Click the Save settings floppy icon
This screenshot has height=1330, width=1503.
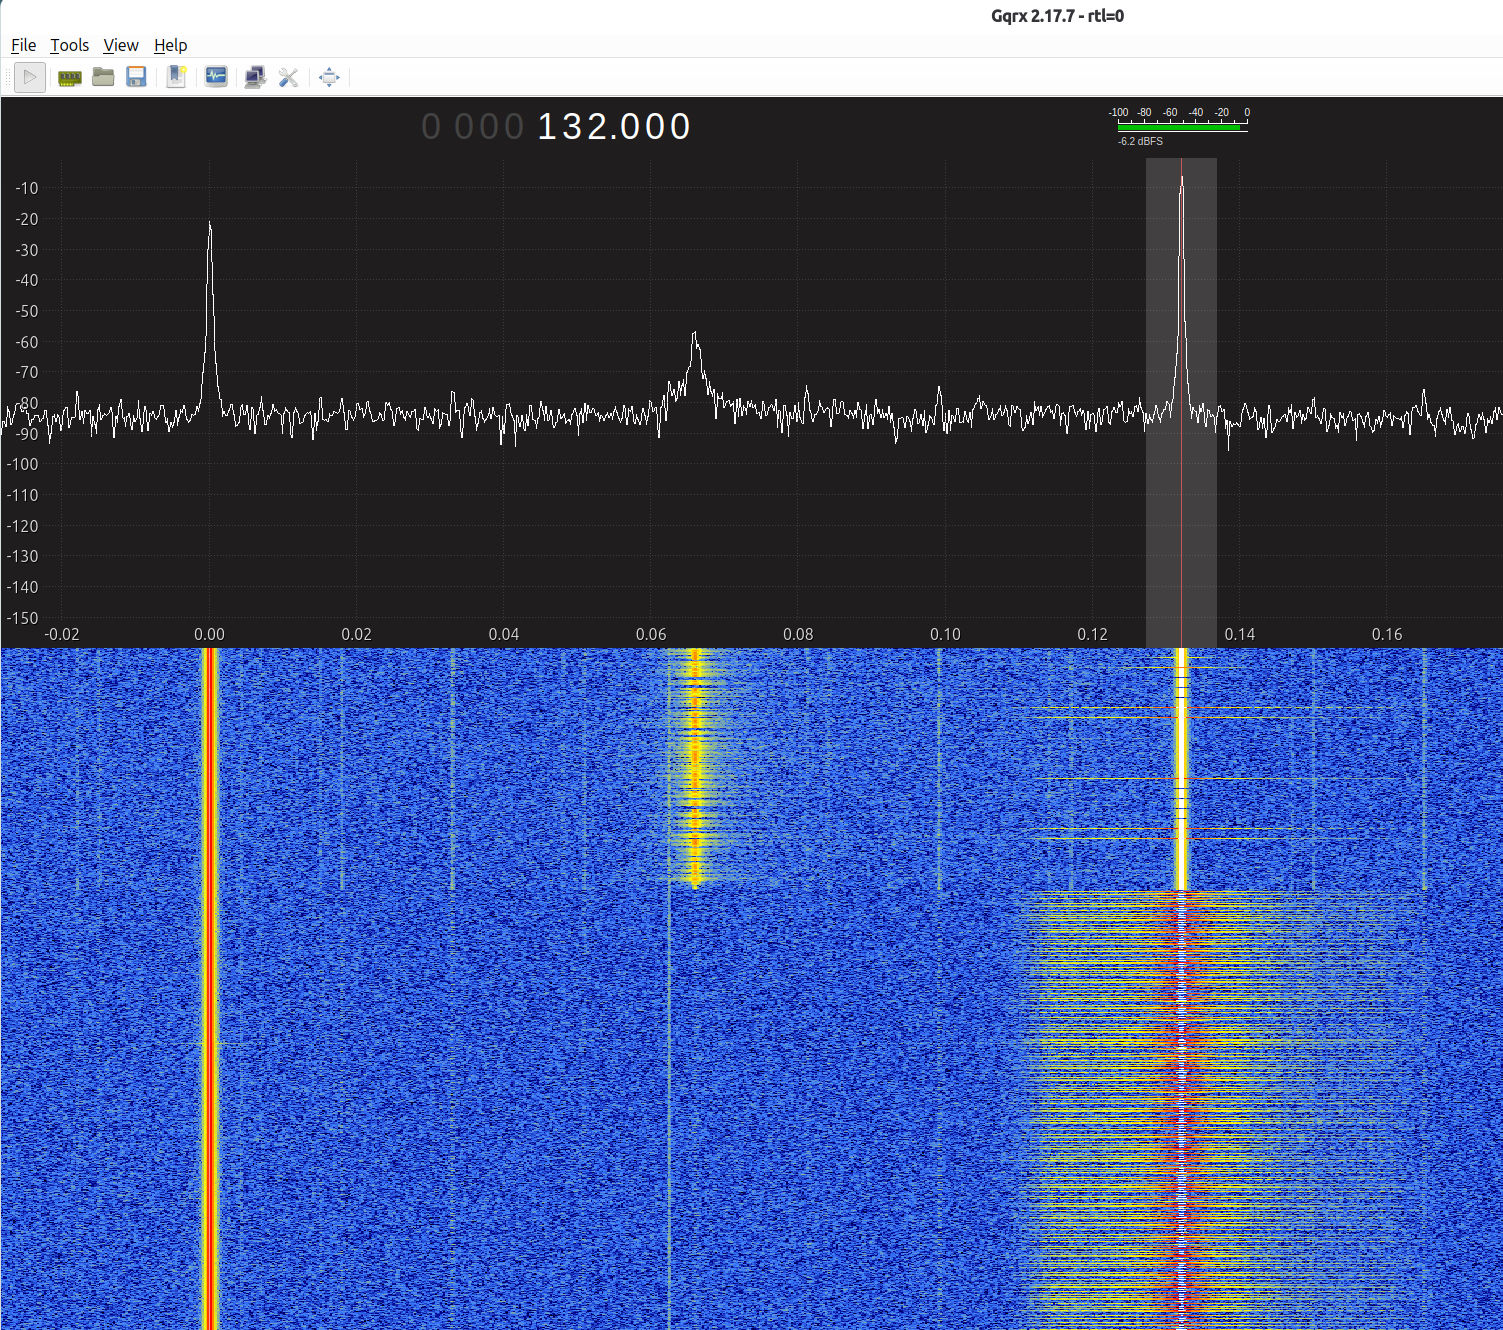[137, 77]
